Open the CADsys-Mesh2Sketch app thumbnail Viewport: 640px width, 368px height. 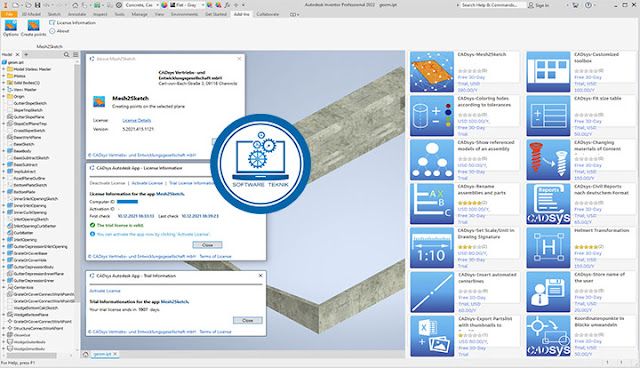coord(432,72)
